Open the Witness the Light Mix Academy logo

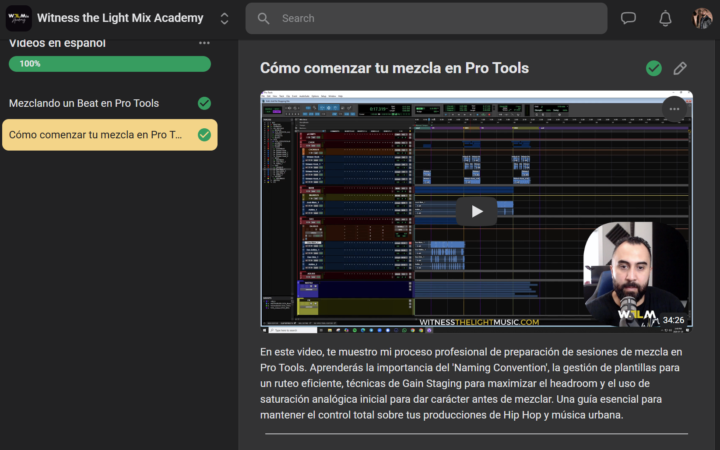(18, 18)
